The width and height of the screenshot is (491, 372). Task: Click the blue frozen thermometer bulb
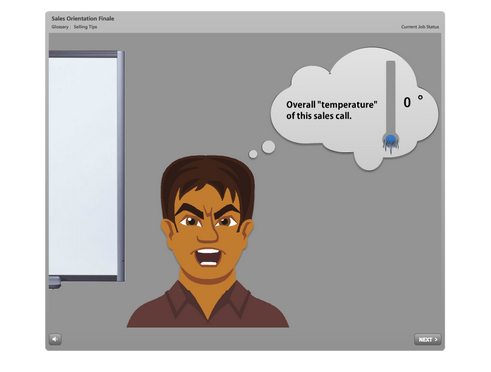coord(391,141)
